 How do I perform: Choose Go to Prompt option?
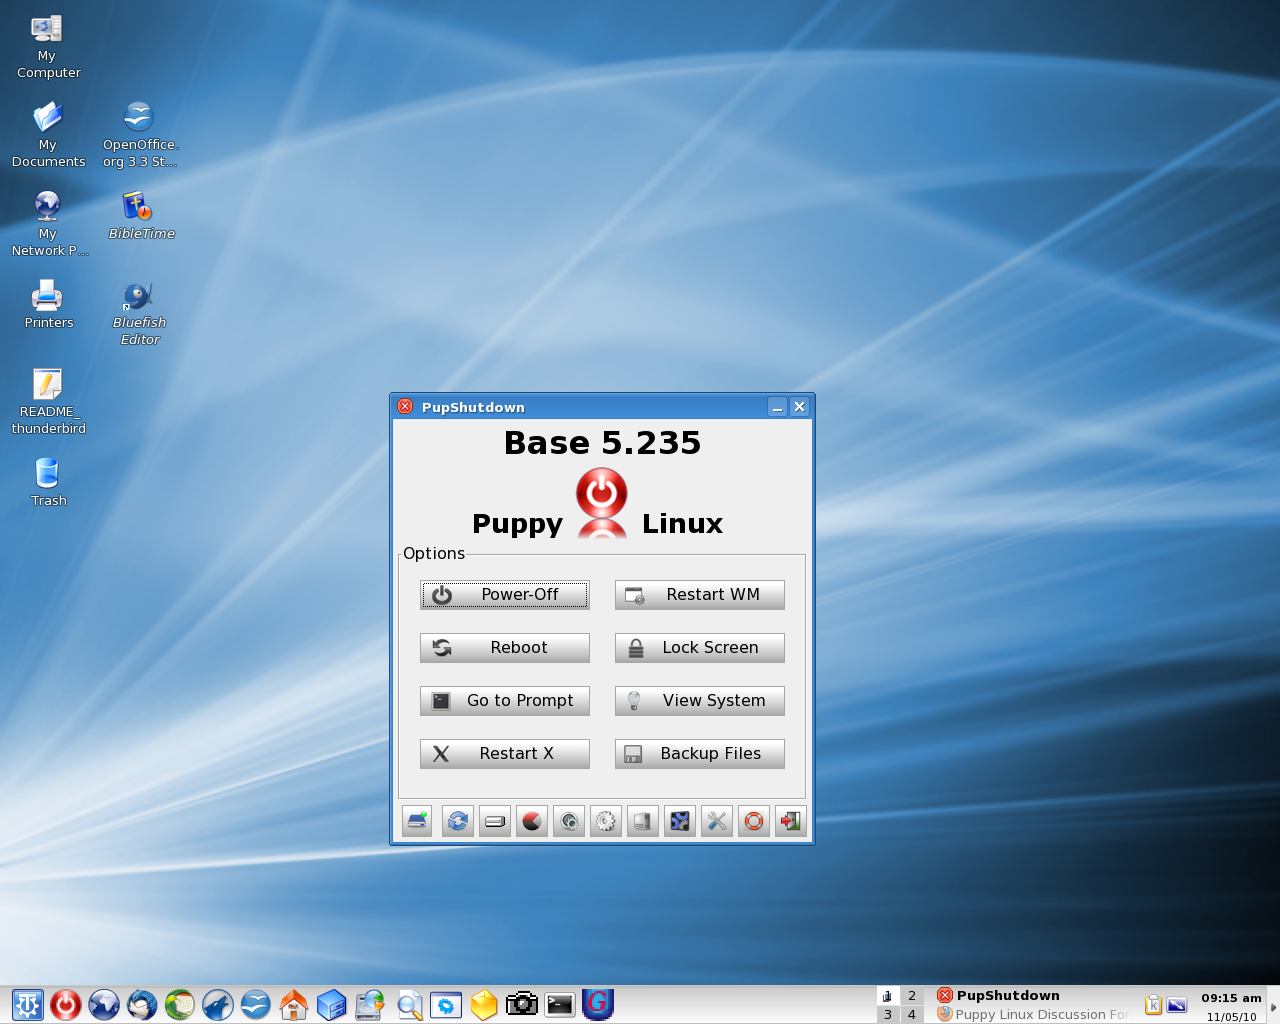(x=504, y=700)
